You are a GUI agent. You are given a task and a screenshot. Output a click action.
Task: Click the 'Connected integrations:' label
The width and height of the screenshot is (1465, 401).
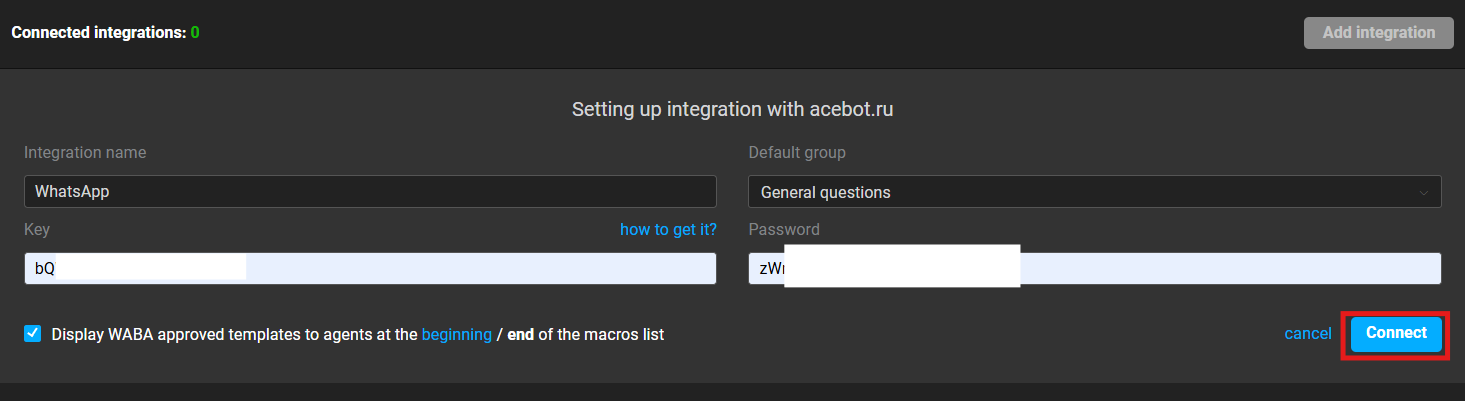pyautogui.click(x=98, y=33)
